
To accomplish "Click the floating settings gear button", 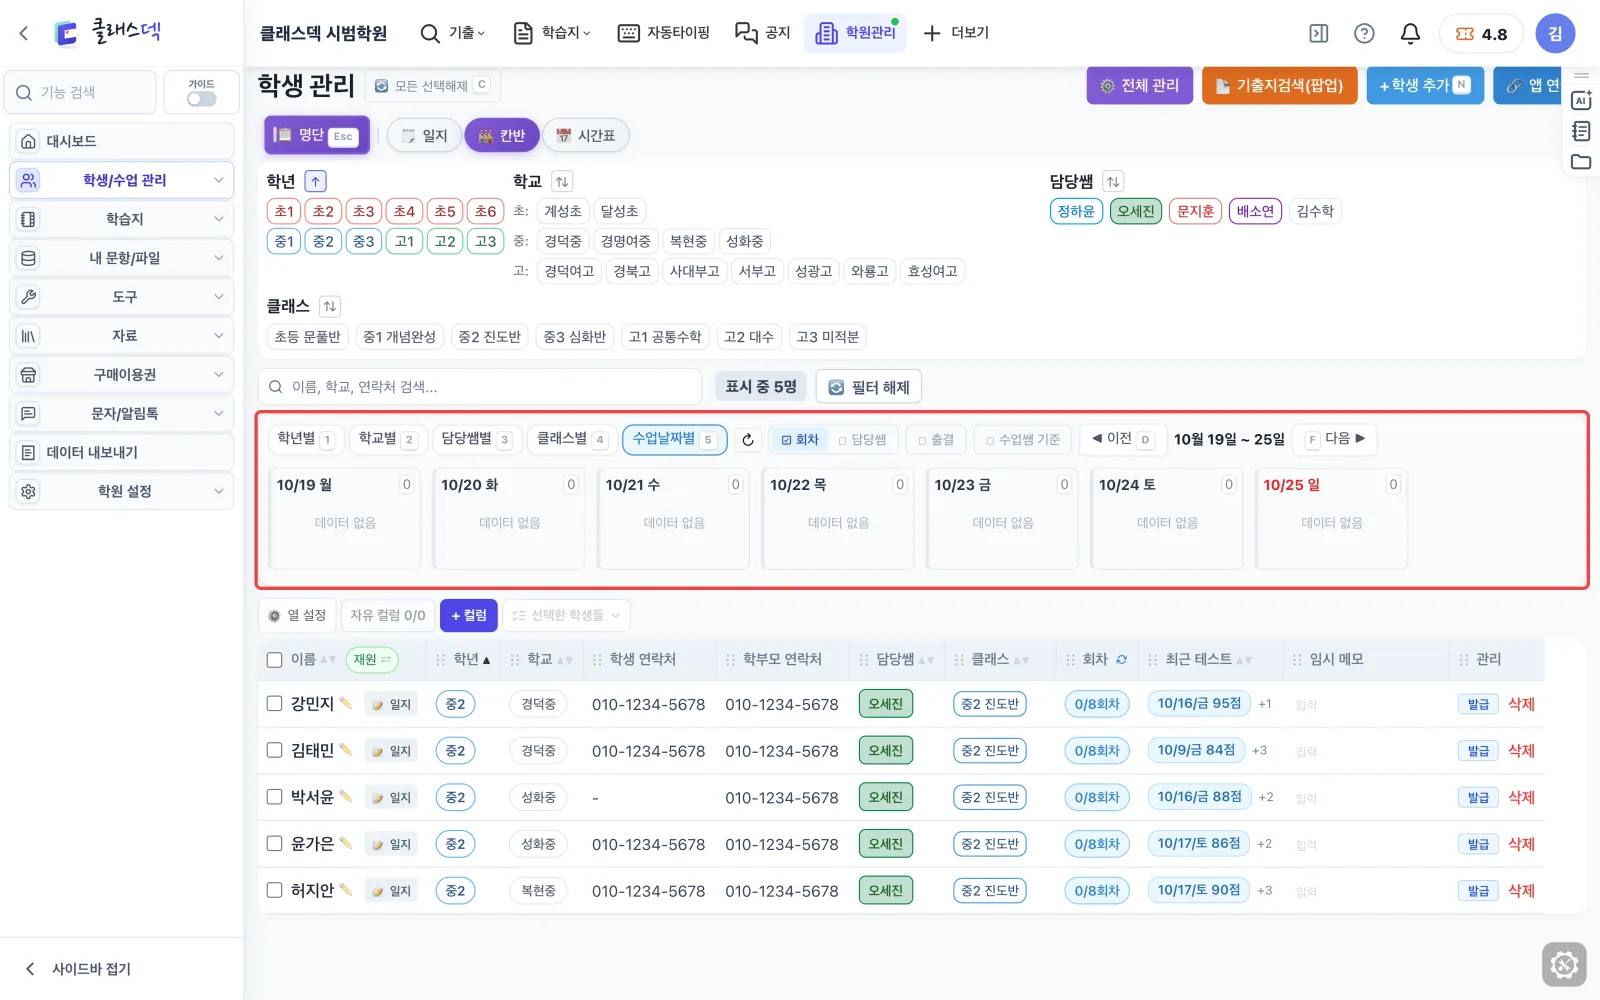I will click(x=1564, y=965).
